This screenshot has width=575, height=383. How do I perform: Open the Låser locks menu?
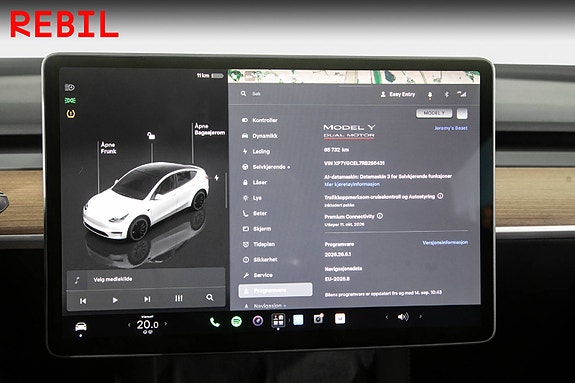(x=254, y=182)
